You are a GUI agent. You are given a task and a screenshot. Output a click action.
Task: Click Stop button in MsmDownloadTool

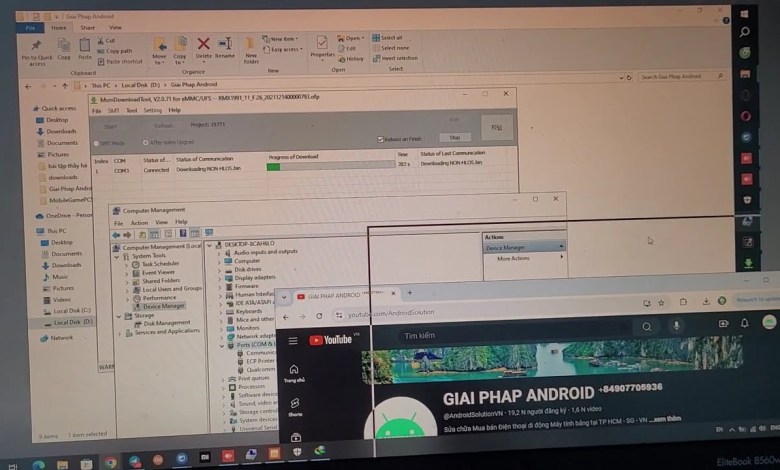coord(455,137)
